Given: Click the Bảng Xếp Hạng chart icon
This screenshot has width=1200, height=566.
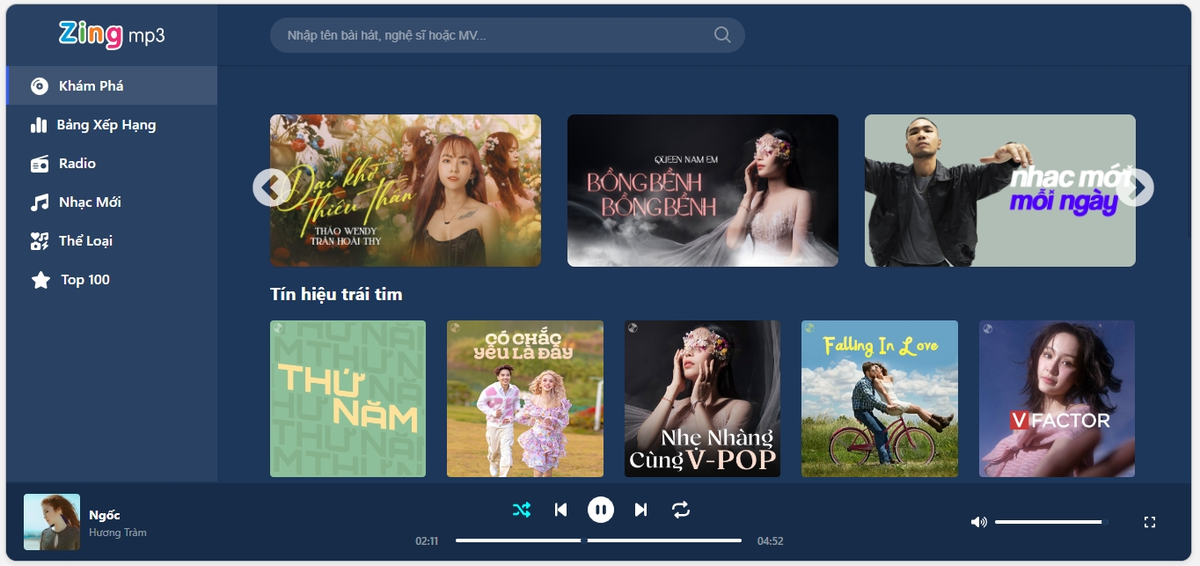Looking at the screenshot, I should click(x=40, y=125).
